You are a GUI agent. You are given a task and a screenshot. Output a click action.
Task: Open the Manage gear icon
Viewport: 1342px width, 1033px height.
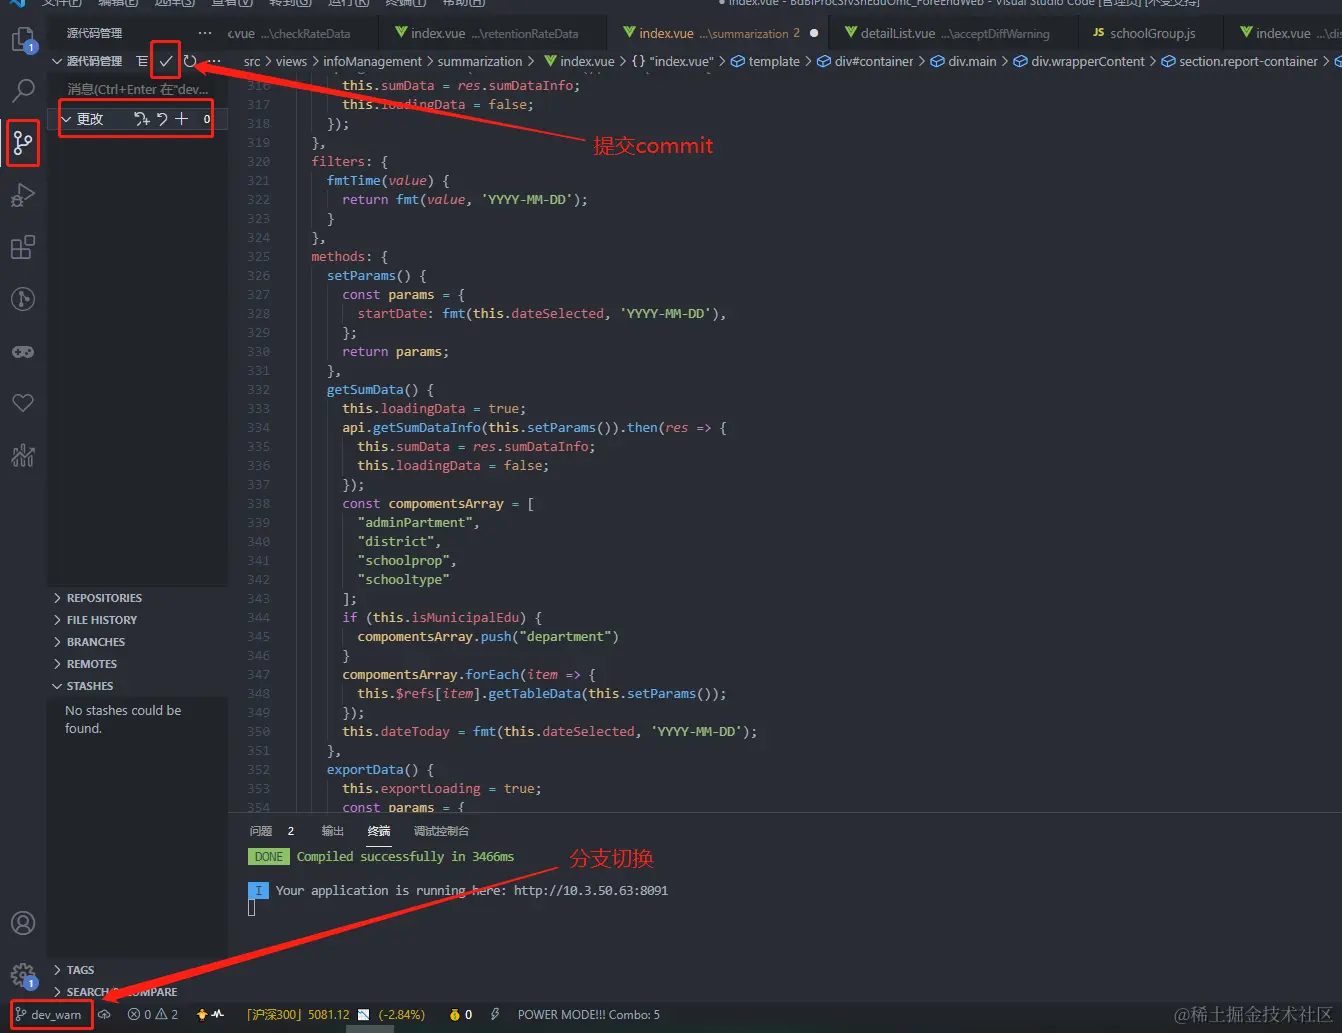[x=23, y=975]
